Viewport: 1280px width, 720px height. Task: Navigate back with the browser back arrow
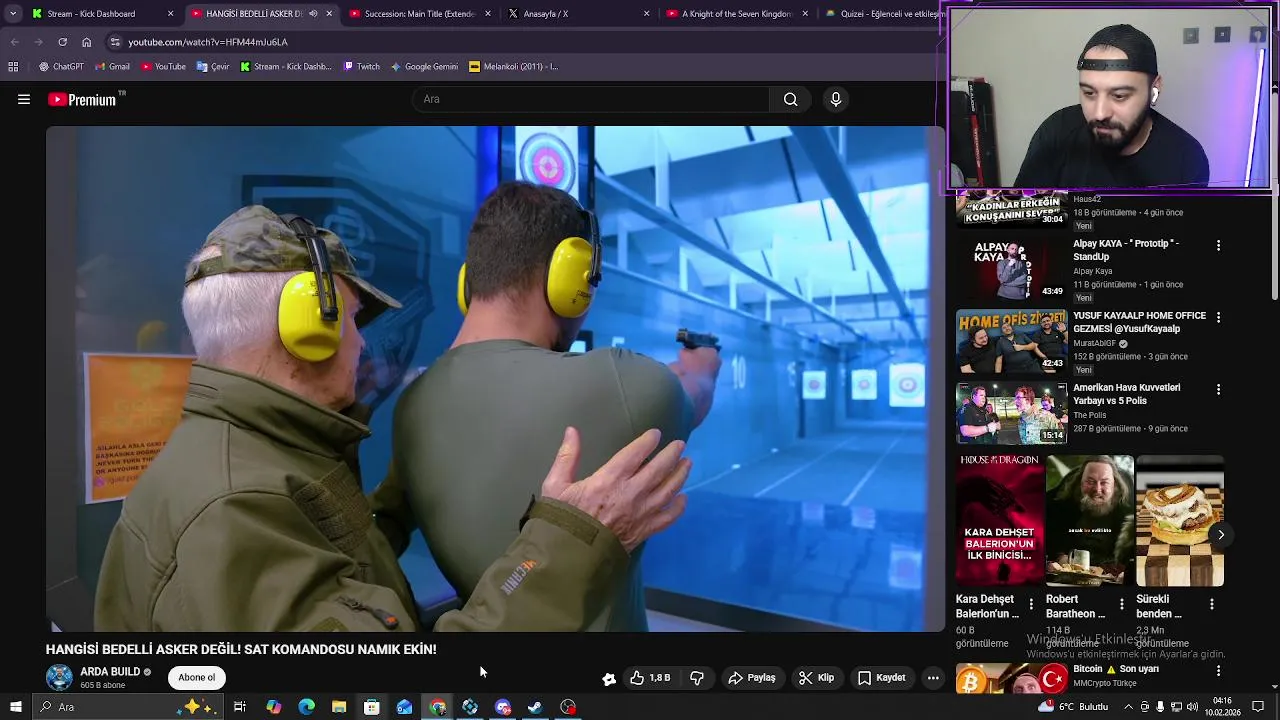click(x=14, y=42)
